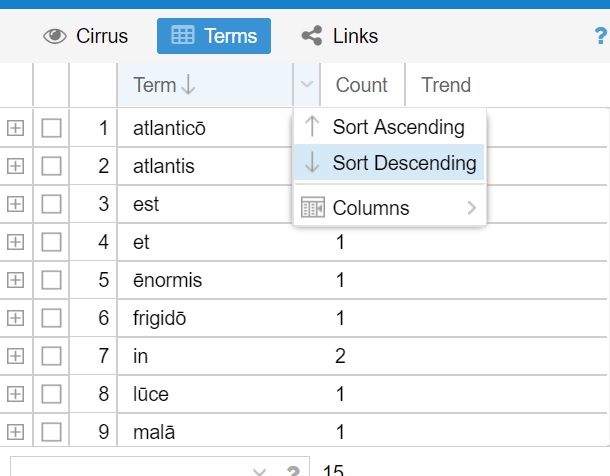
Task: Click the help question mark at top right
Action: click(601, 36)
